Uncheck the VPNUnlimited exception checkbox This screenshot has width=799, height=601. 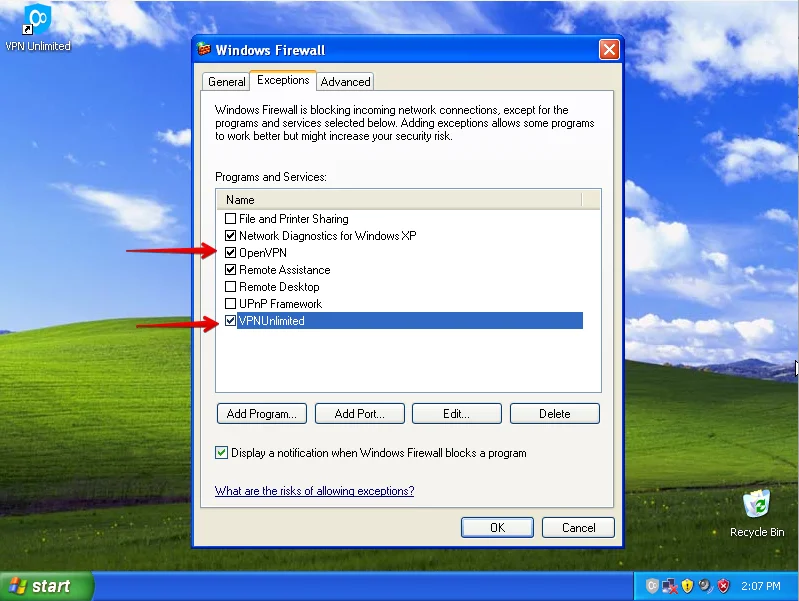point(231,321)
